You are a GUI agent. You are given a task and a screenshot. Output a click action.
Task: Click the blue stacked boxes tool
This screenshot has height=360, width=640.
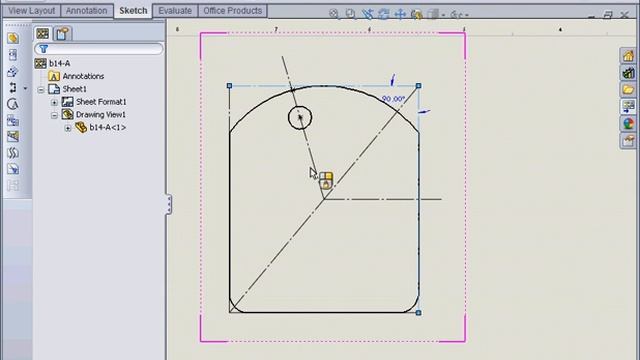pos(13,120)
